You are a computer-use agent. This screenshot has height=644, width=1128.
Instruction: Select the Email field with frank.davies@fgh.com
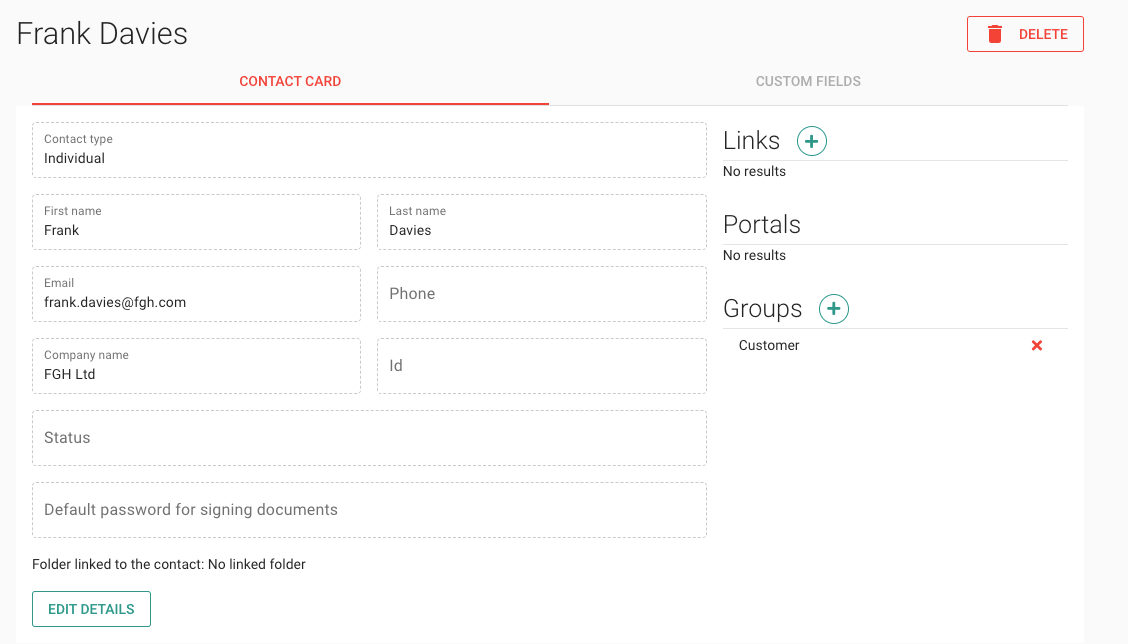coord(196,294)
